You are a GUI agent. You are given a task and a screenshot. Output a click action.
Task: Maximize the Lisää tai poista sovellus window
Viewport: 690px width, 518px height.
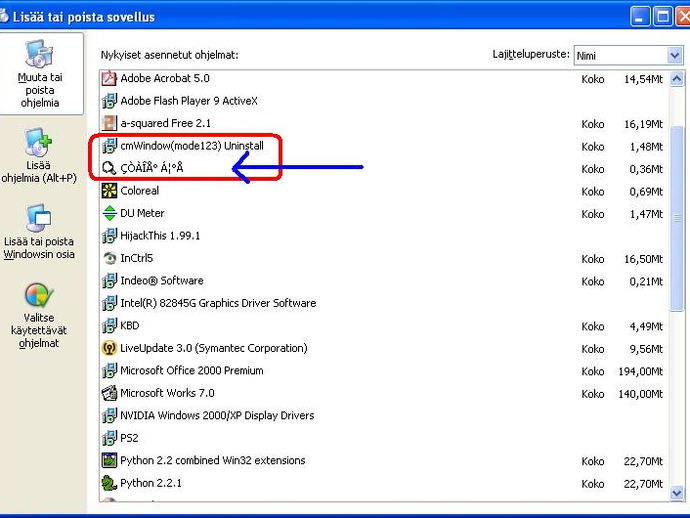point(662,17)
